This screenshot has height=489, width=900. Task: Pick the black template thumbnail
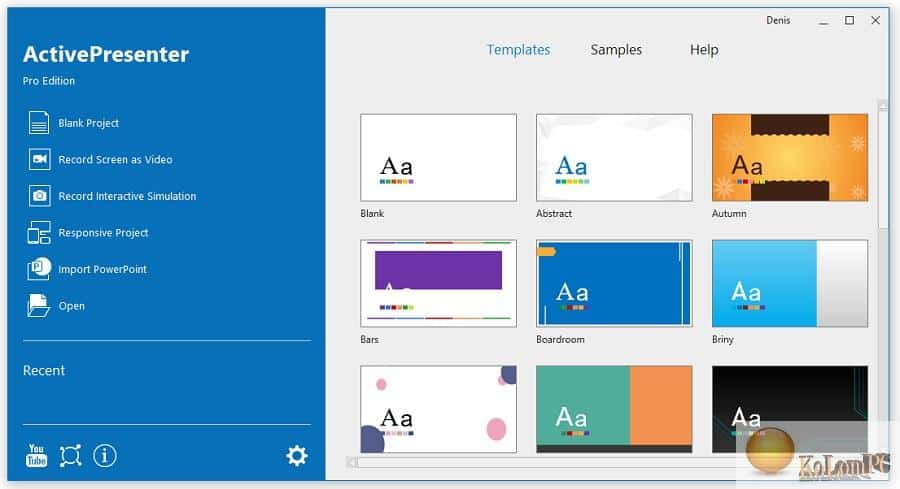[x=790, y=409]
